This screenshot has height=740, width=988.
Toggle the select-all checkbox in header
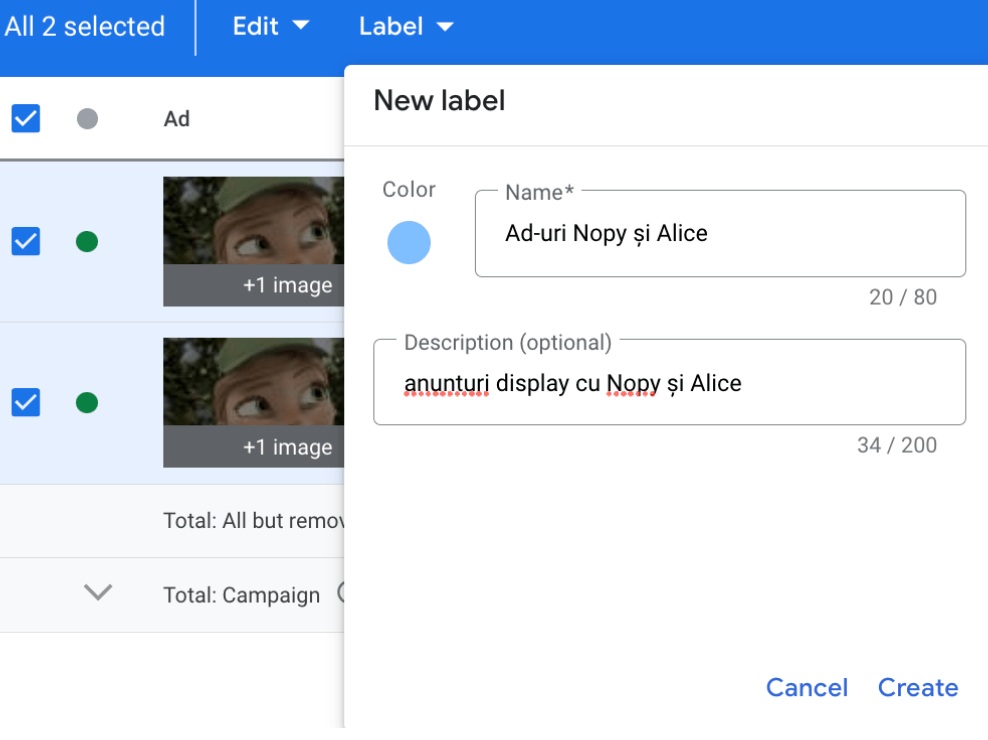pyautogui.click(x=26, y=119)
